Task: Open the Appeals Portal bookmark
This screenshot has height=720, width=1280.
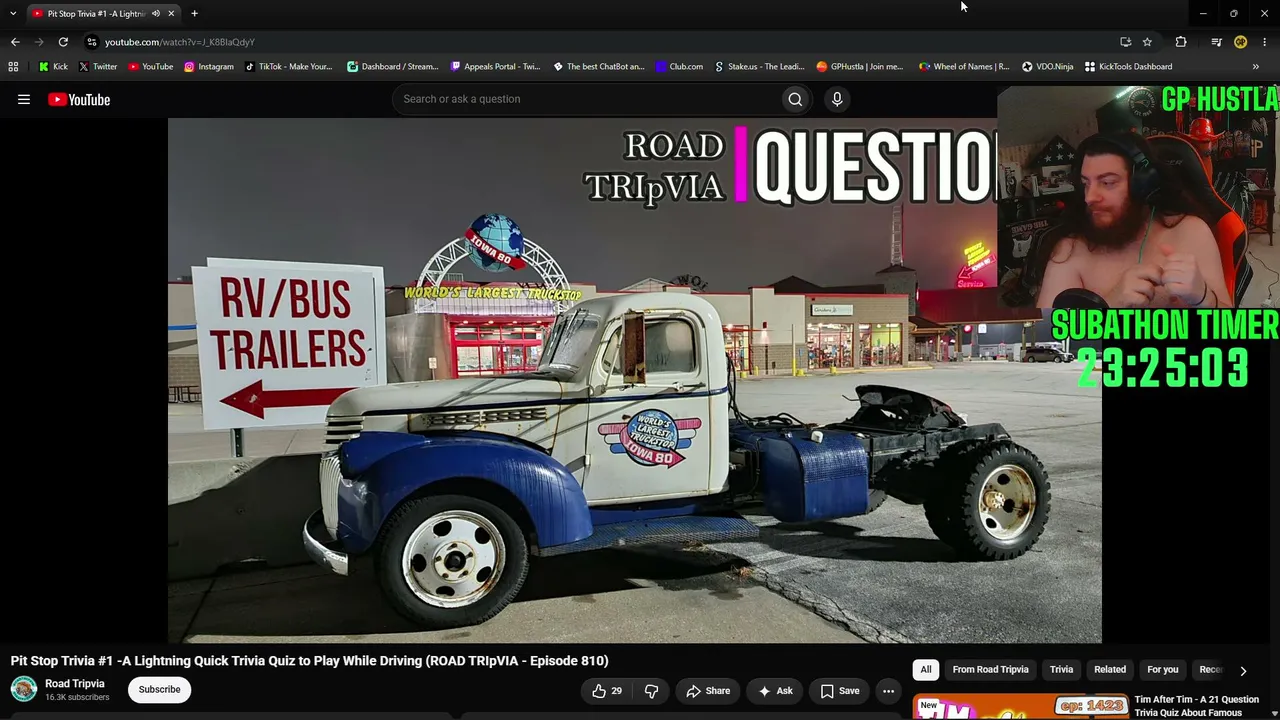Action: coord(495,67)
